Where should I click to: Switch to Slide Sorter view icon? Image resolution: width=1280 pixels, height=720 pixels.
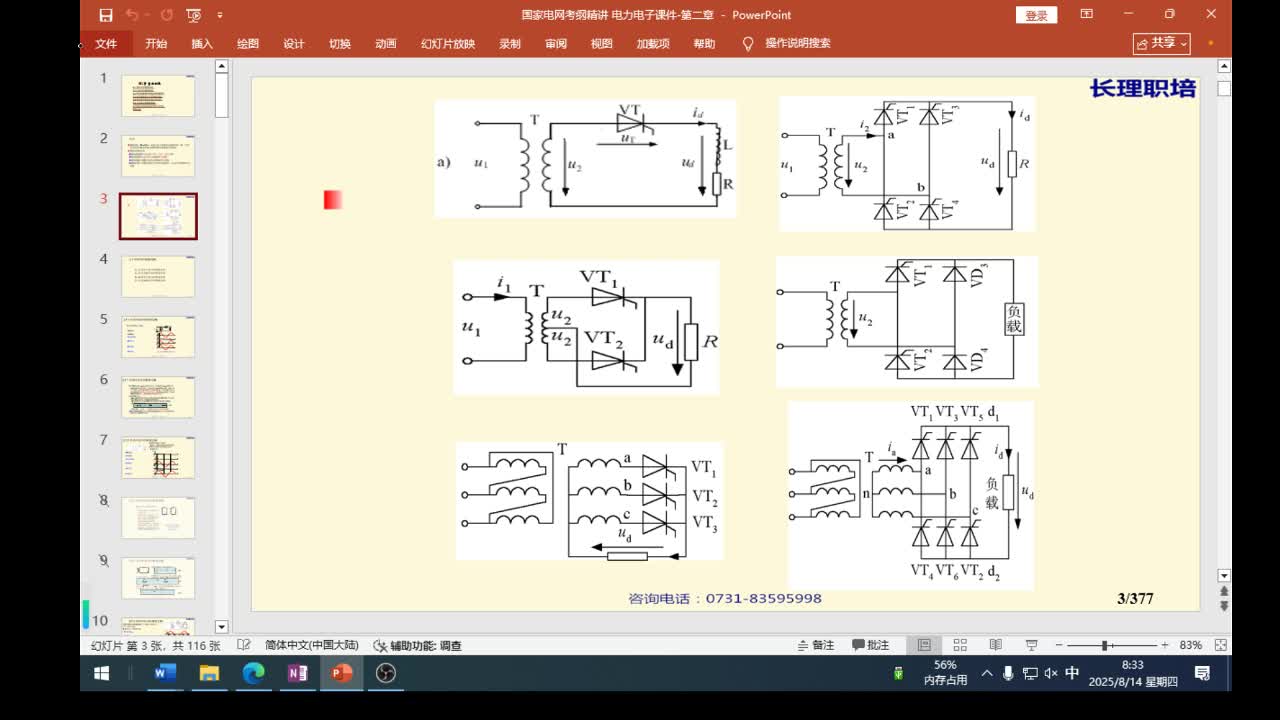pos(960,646)
